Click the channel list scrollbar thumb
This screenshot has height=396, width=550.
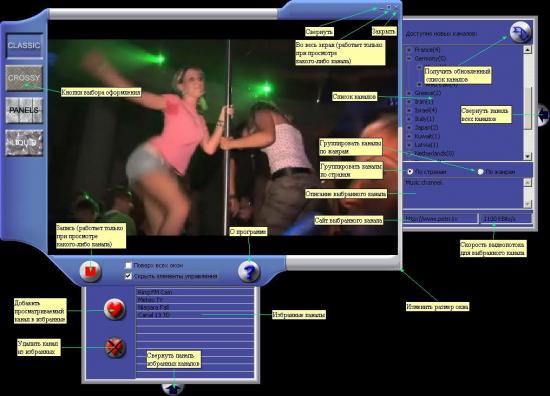point(528,108)
